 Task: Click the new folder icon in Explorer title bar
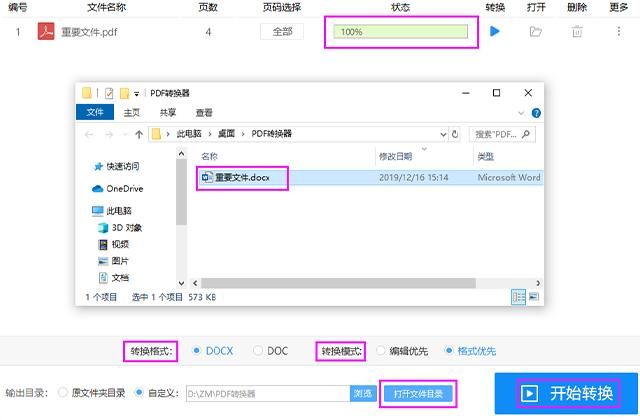coord(124,93)
